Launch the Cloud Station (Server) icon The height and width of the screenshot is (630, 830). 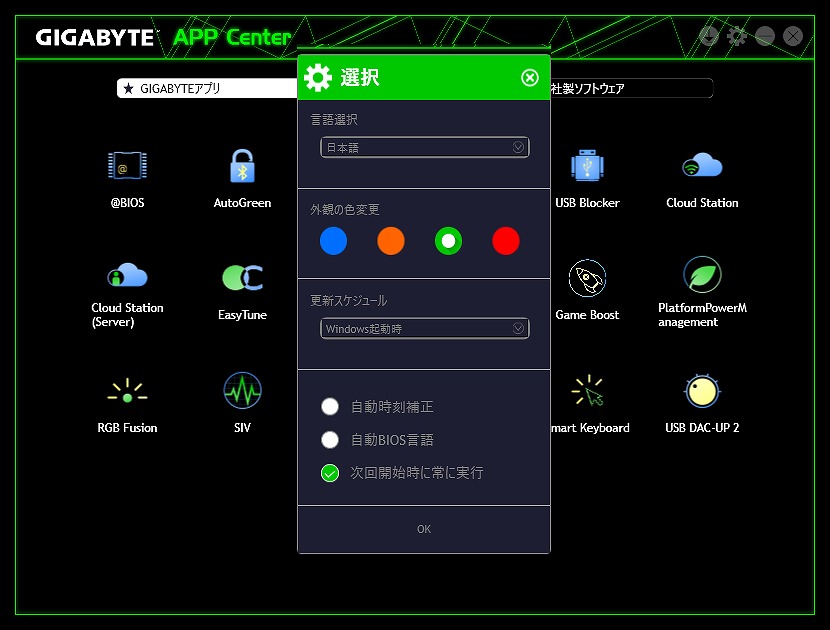[127, 275]
